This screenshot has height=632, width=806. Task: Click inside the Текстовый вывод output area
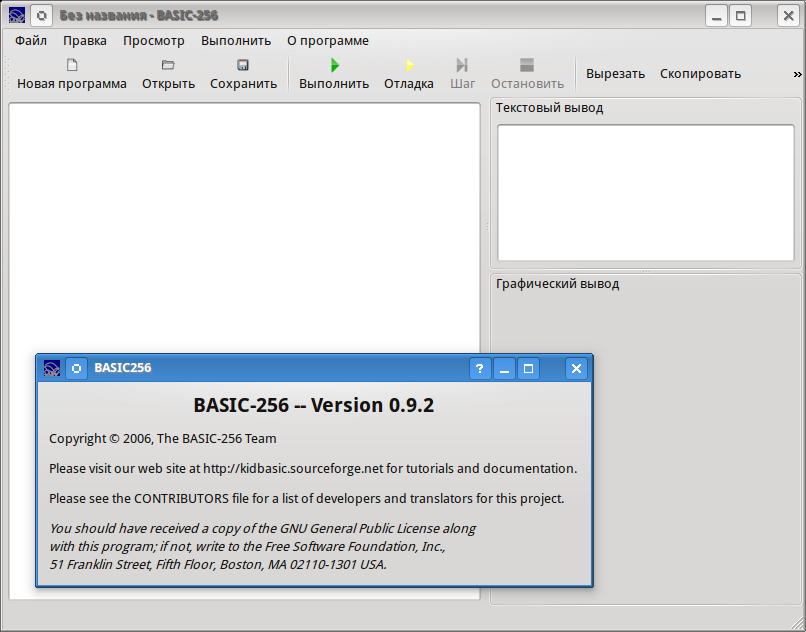coord(646,193)
